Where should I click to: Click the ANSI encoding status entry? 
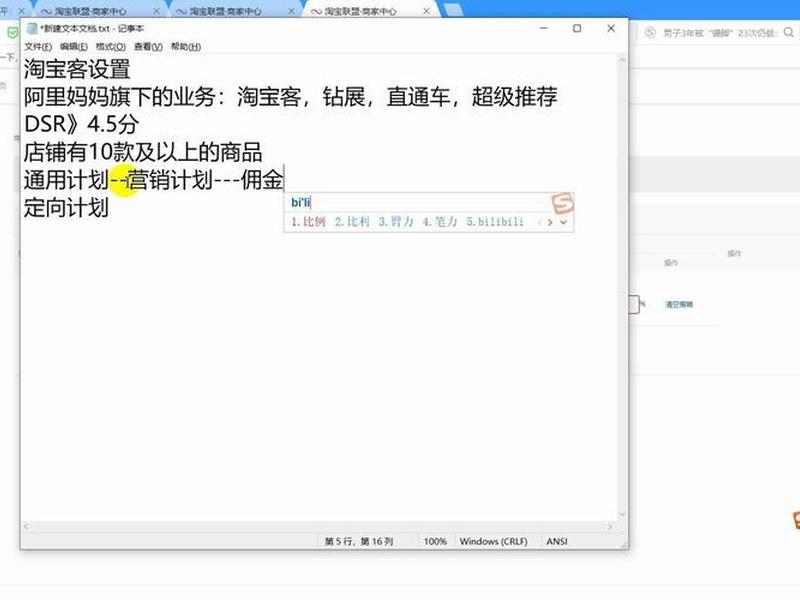pyautogui.click(x=557, y=541)
